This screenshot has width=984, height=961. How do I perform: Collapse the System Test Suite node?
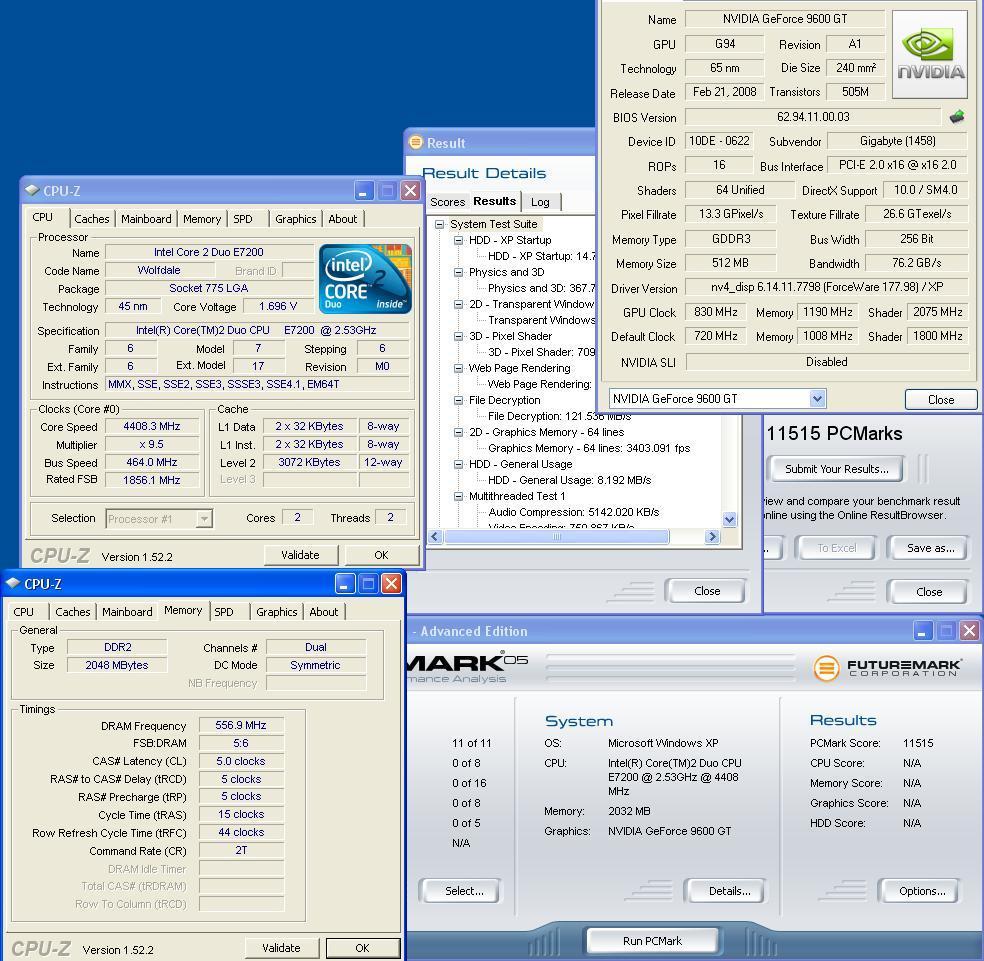[x=439, y=224]
